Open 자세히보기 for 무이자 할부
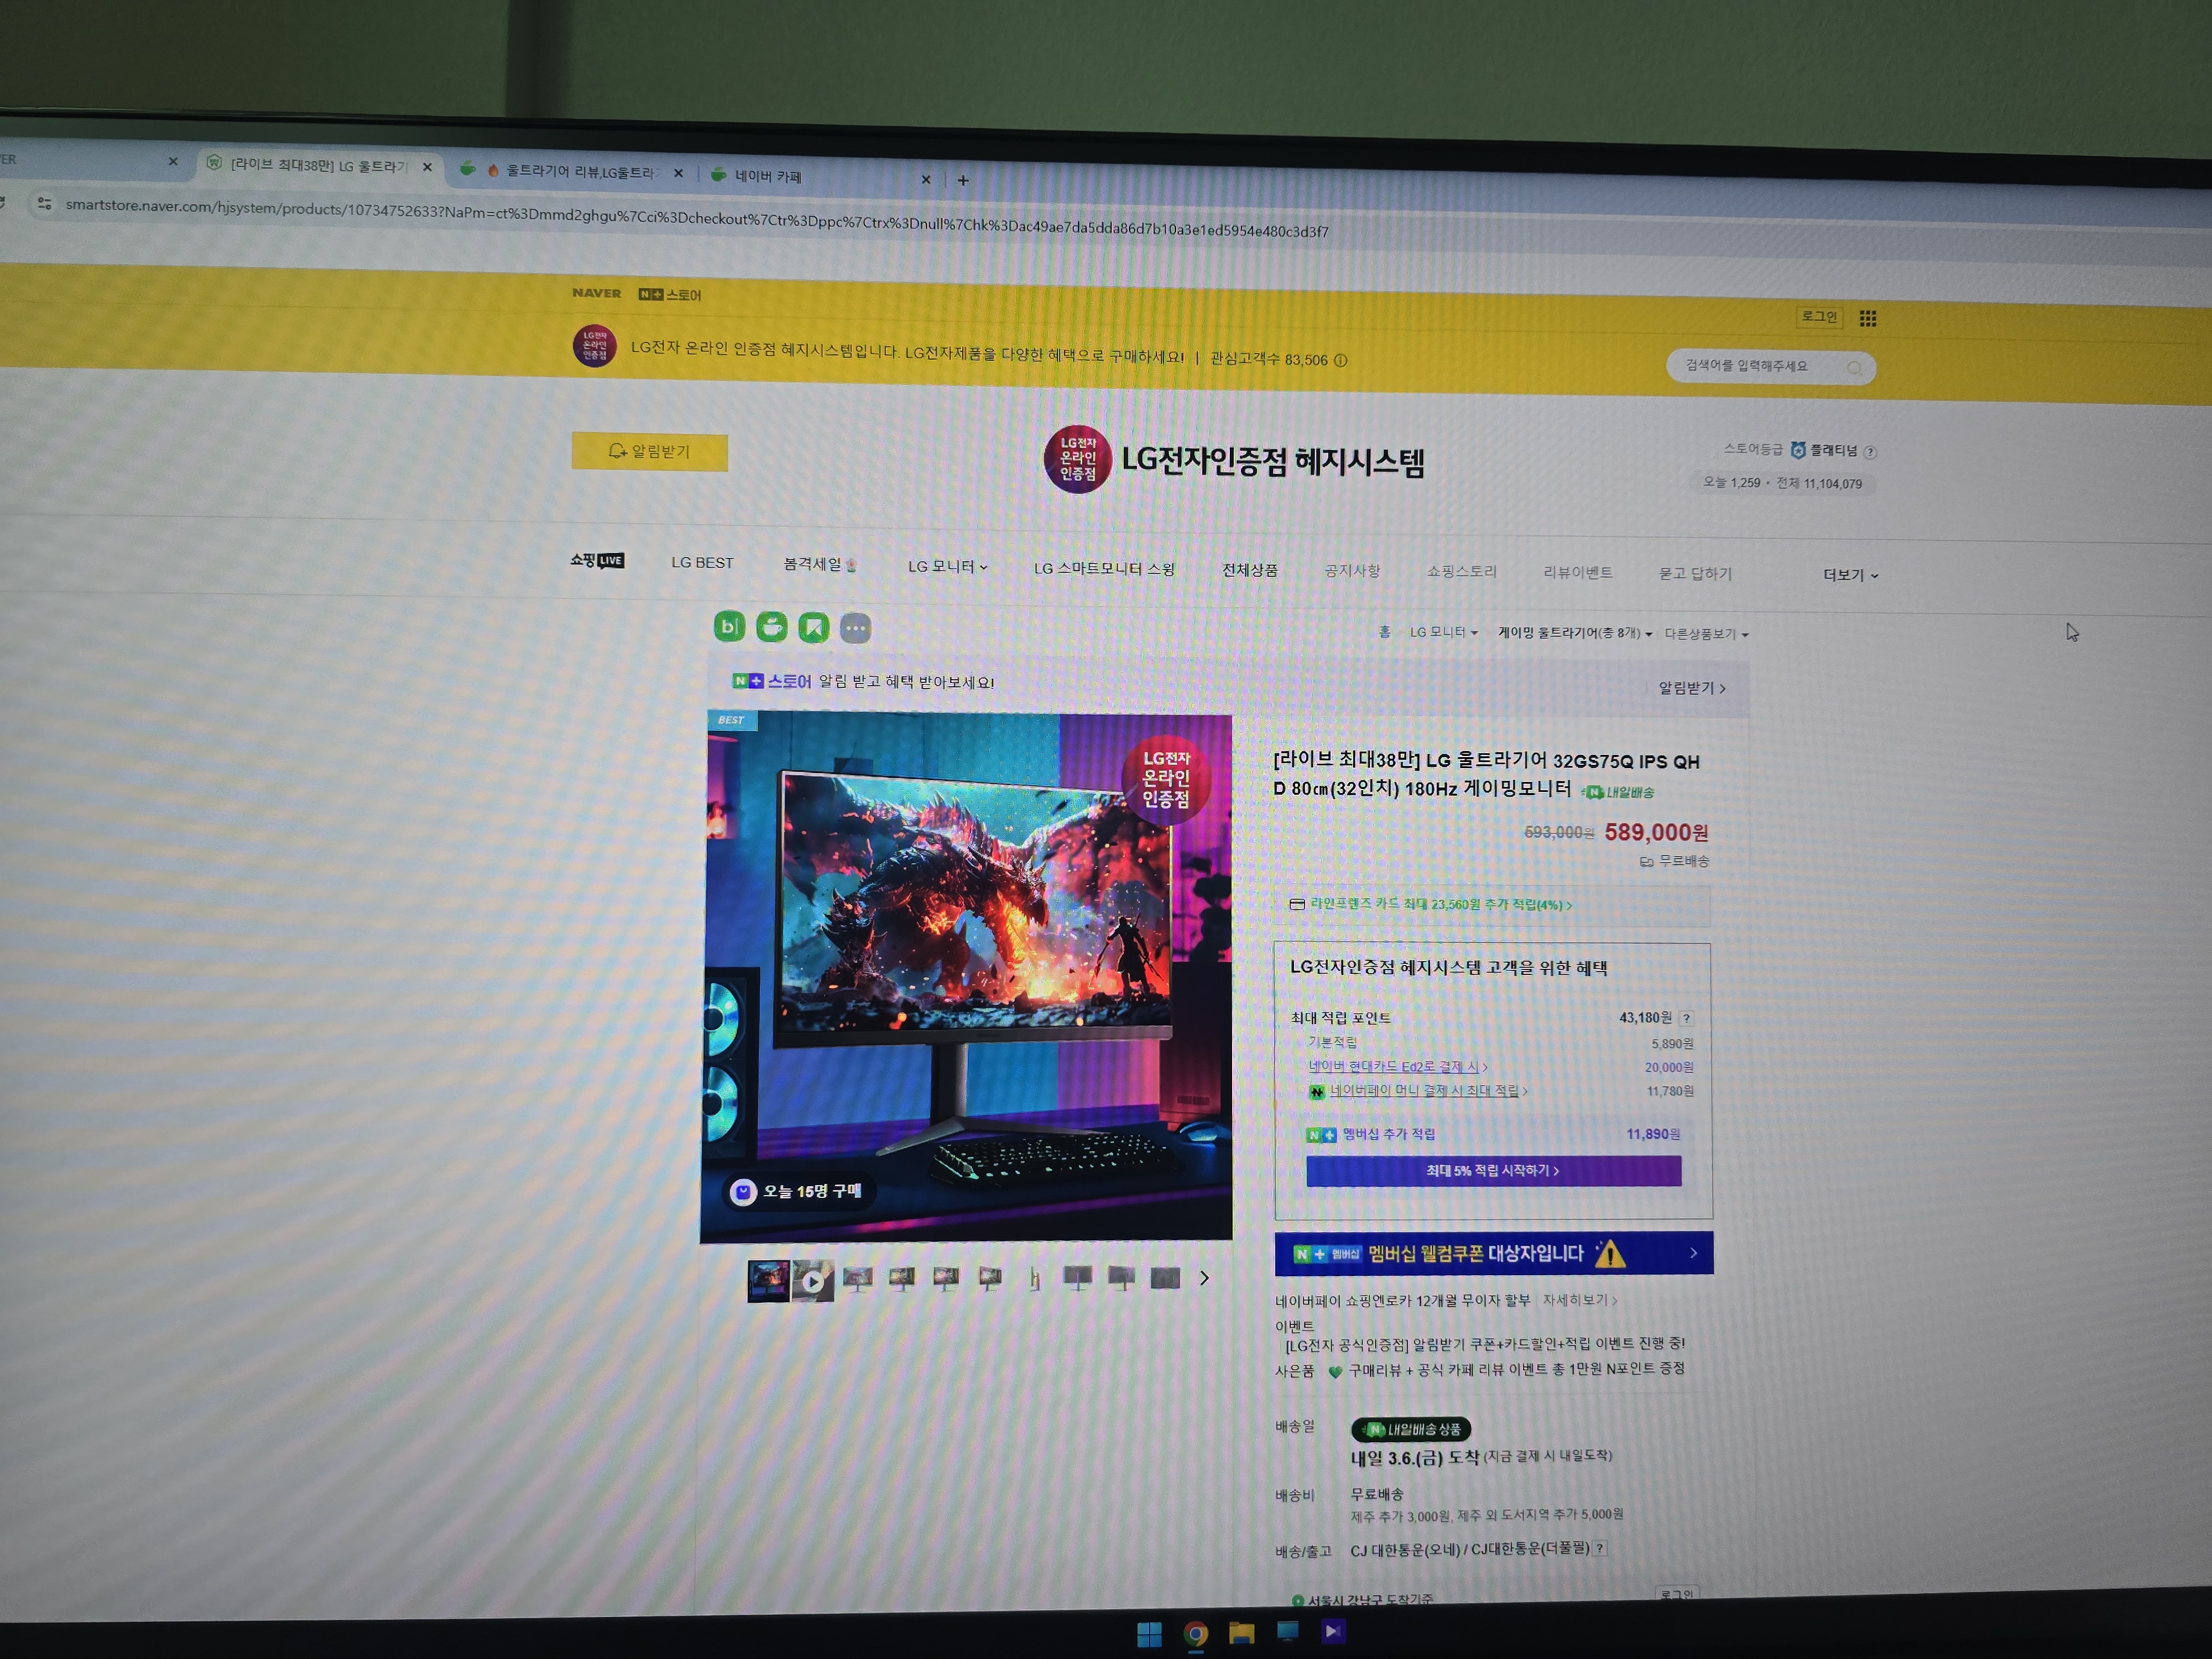Viewport: 2212px width, 1659px height. coord(1580,1300)
